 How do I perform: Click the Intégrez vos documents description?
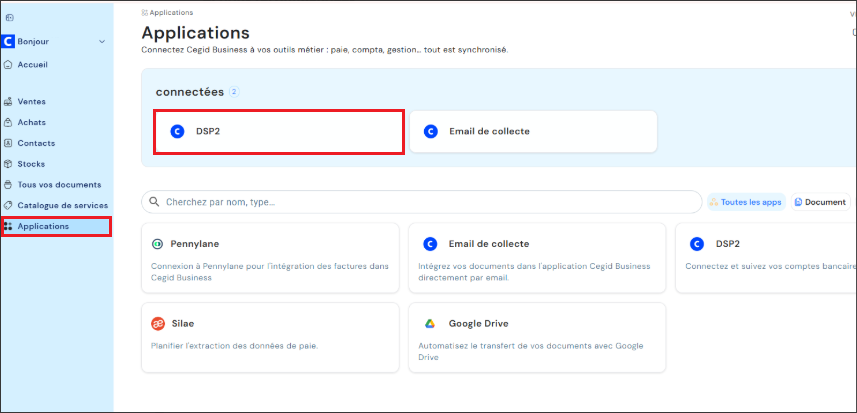pyautogui.click(x=535, y=272)
